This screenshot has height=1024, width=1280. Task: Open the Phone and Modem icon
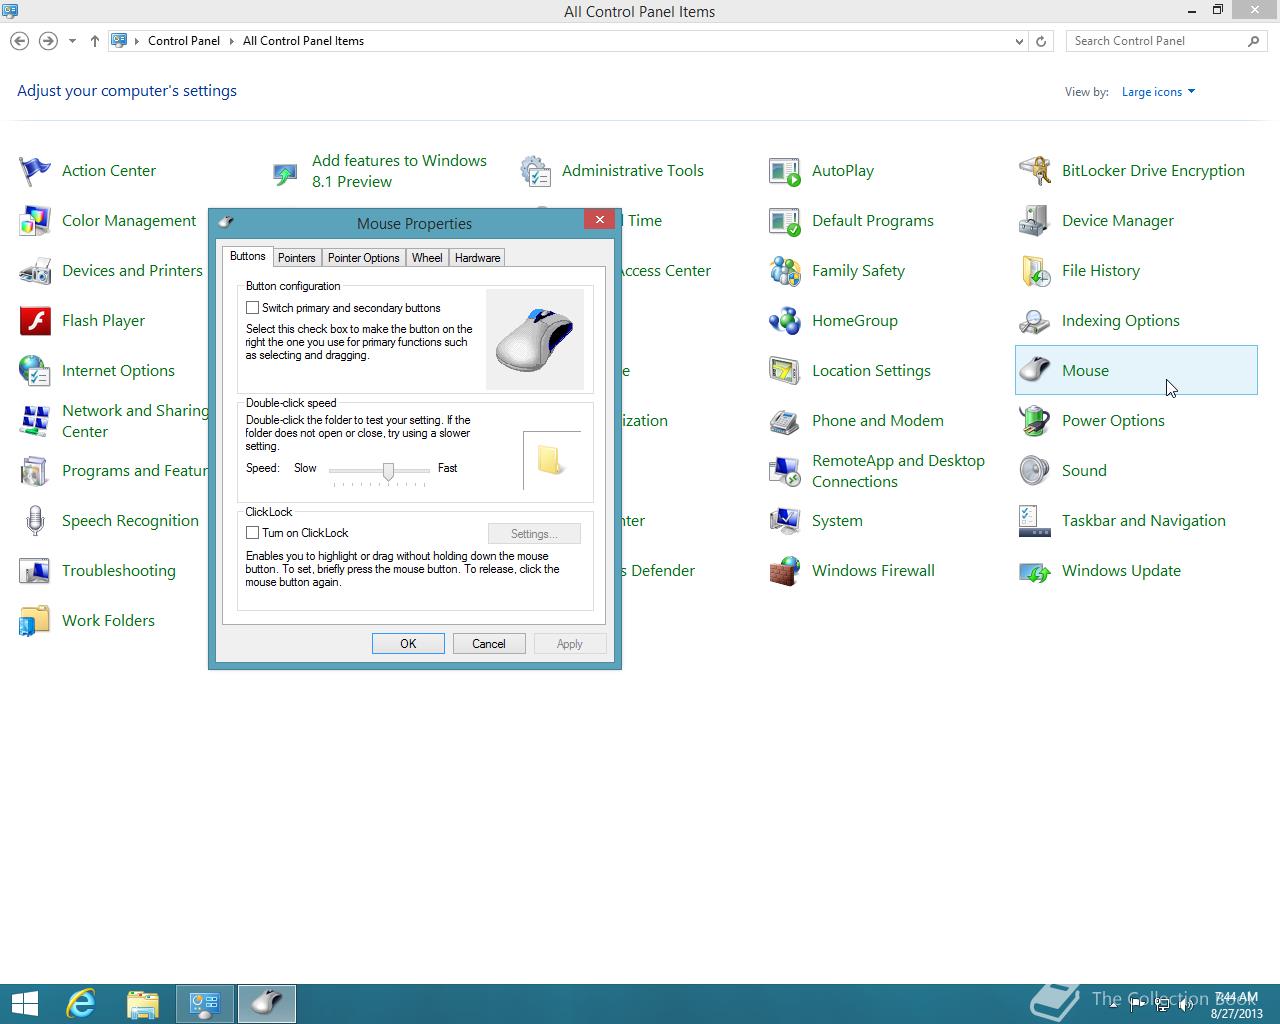[x=785, y=421]
